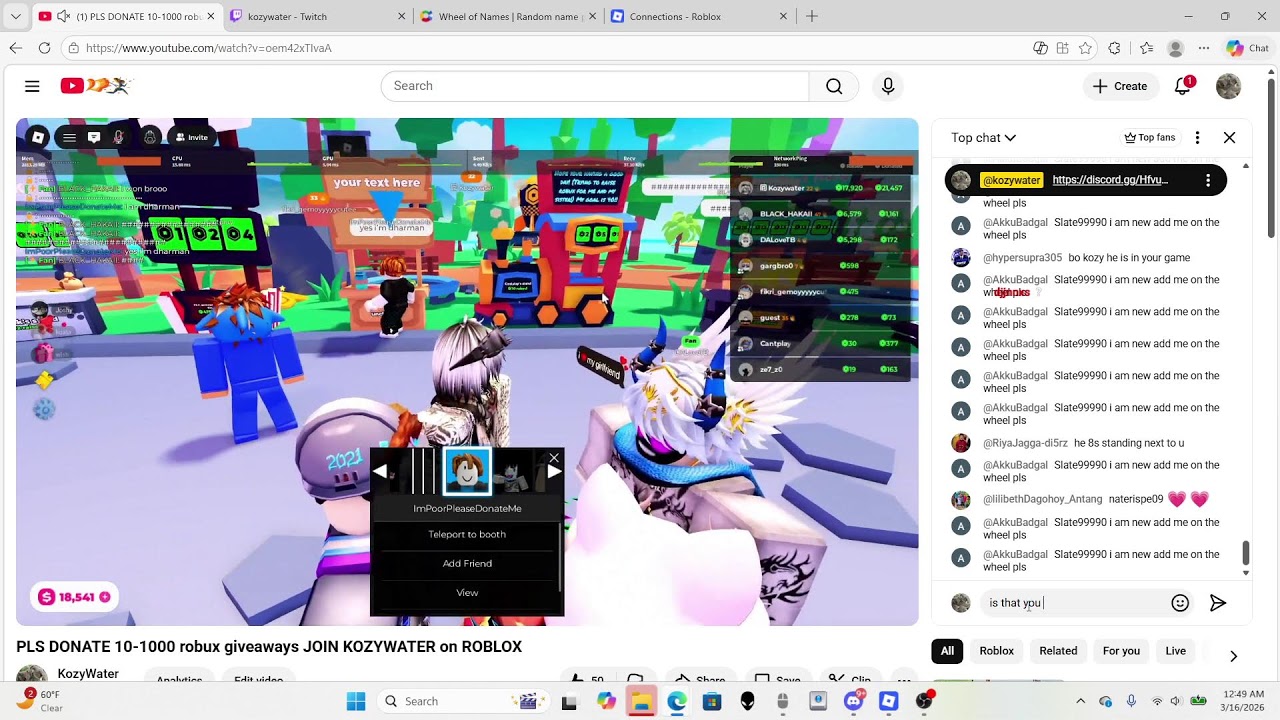The height and width of the screenshot is (720, 1280).
Task: Focus the YouTube Search input field
Action: click(595, 86)
